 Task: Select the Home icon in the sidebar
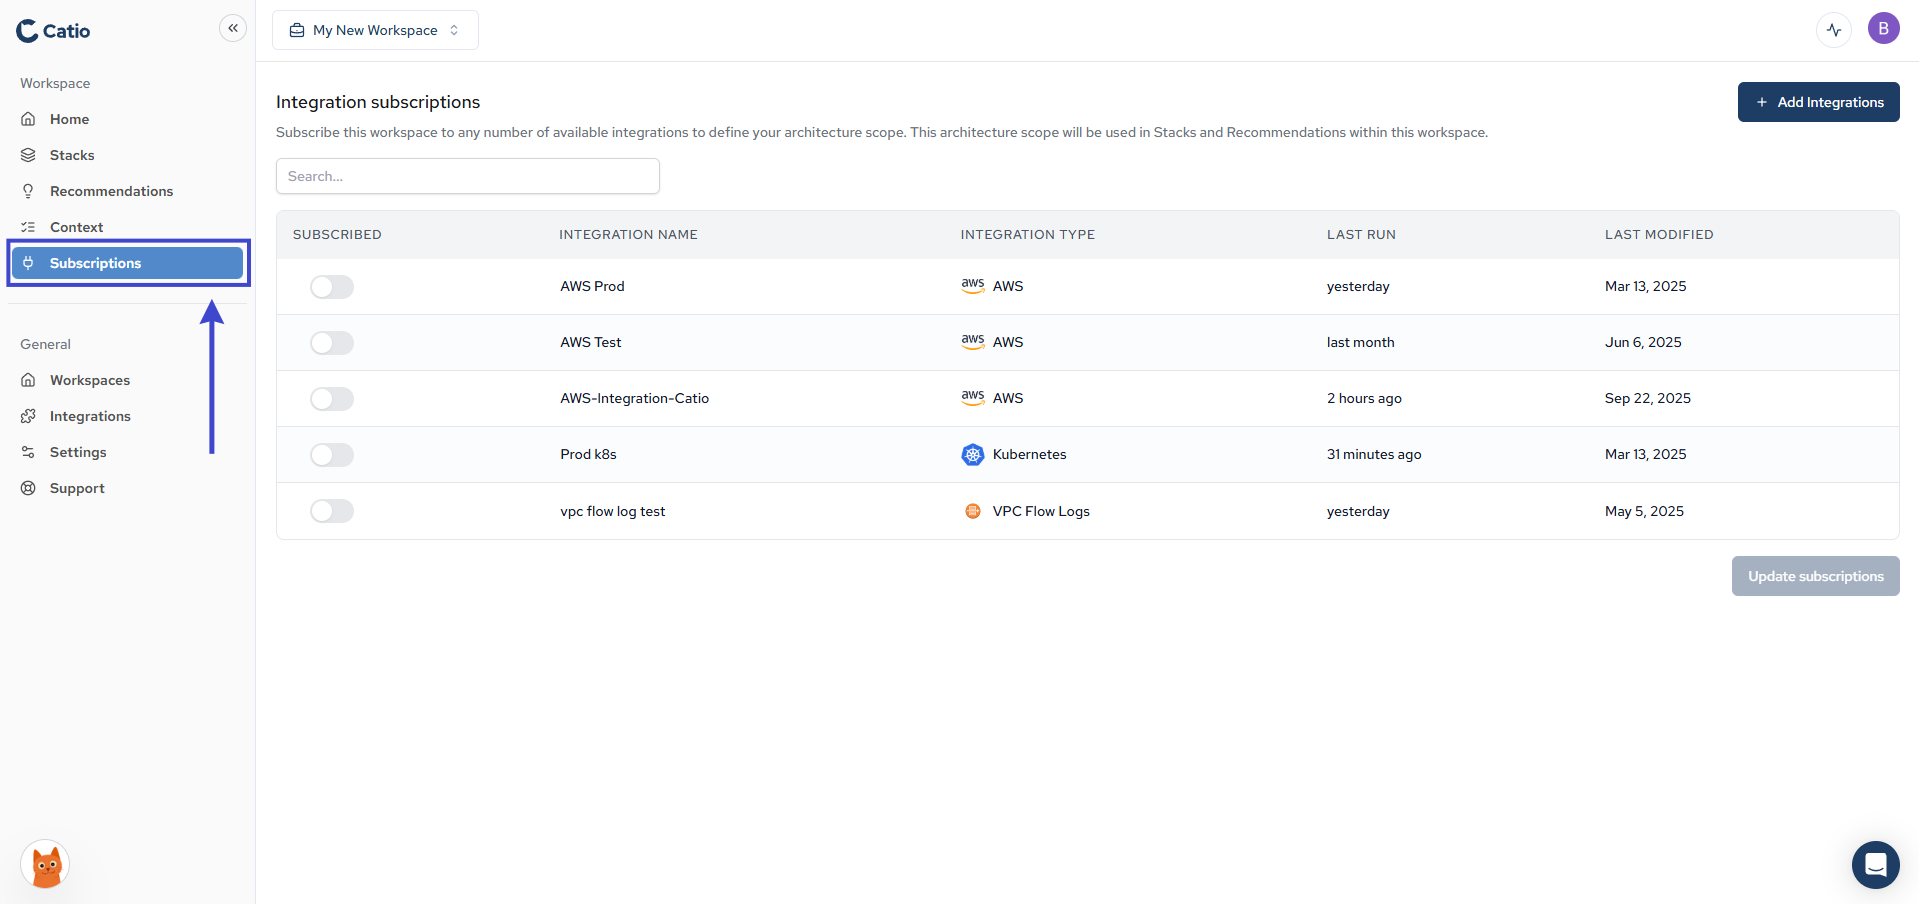coord(29,119)
